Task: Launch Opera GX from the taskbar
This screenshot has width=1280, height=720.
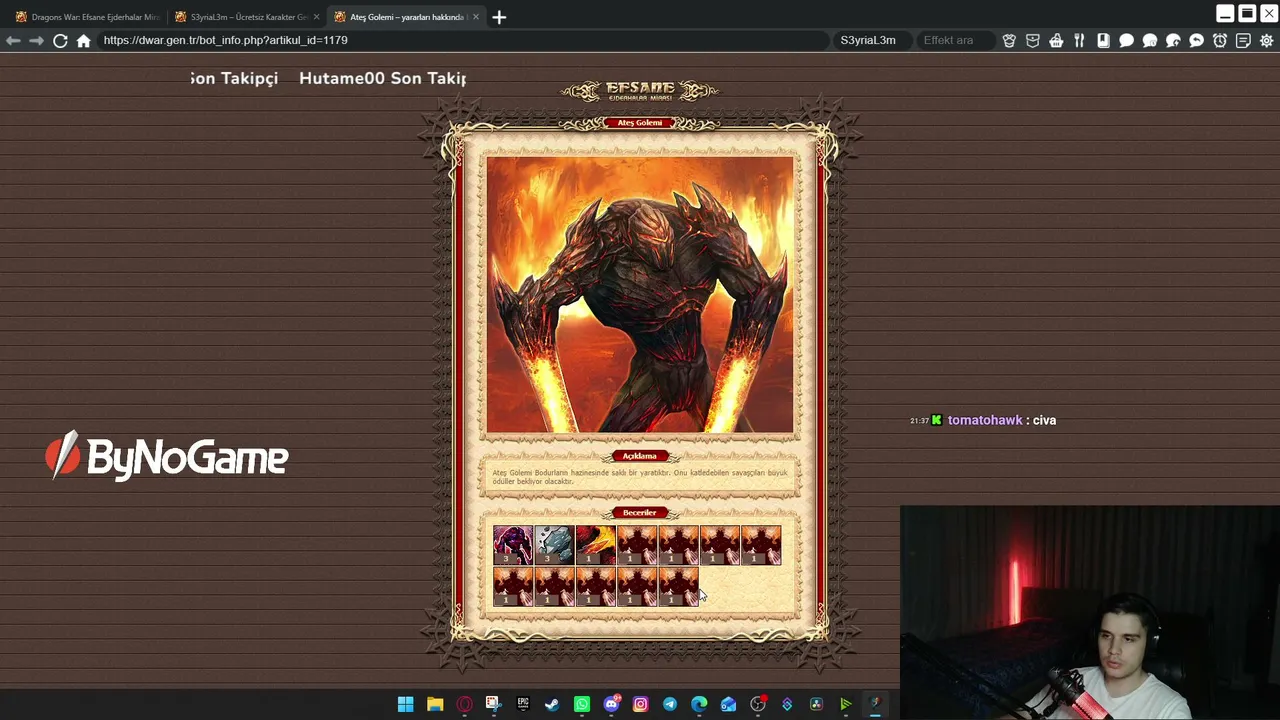Action: tap(464, 704)
